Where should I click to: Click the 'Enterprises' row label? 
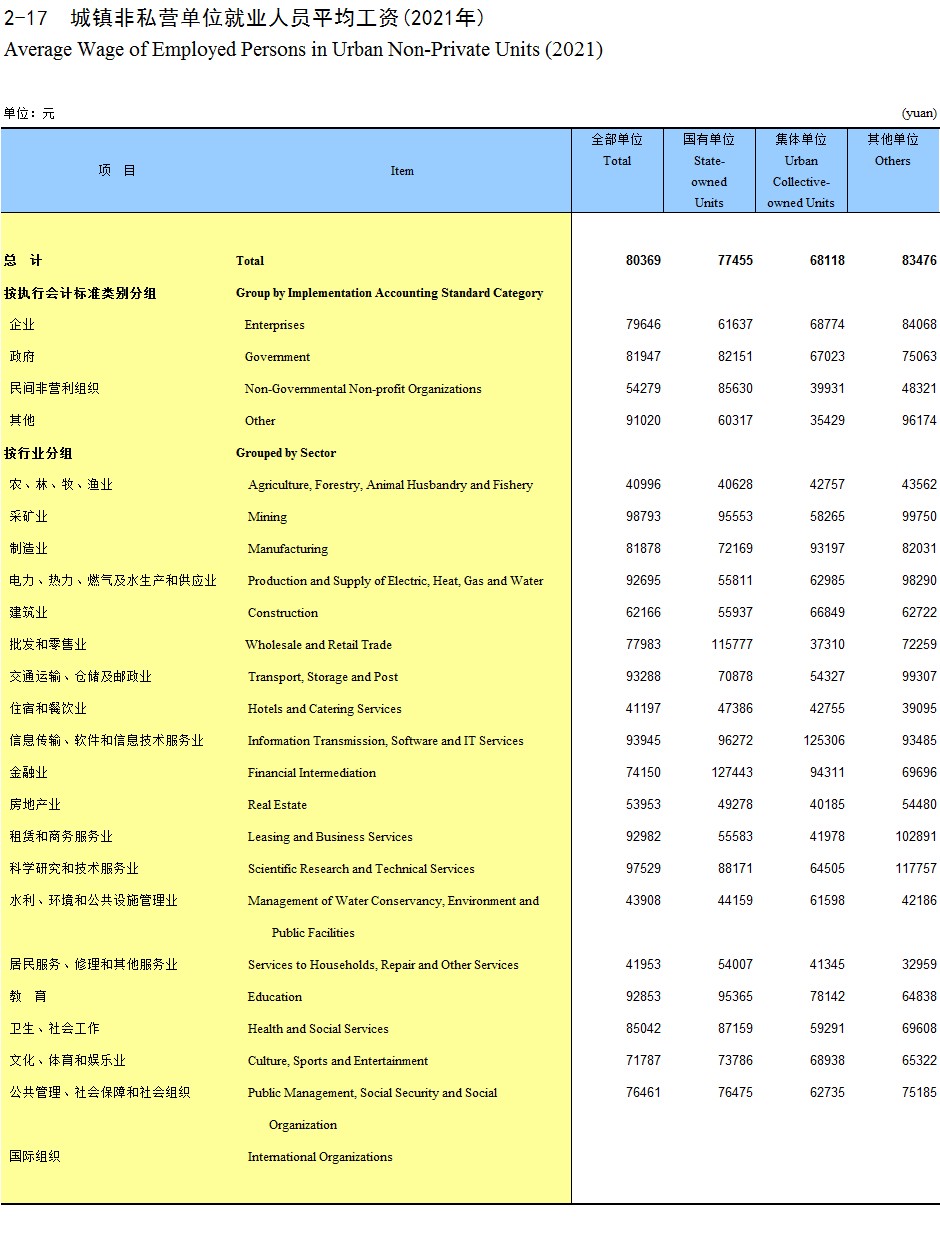click(x=274, y=325)
